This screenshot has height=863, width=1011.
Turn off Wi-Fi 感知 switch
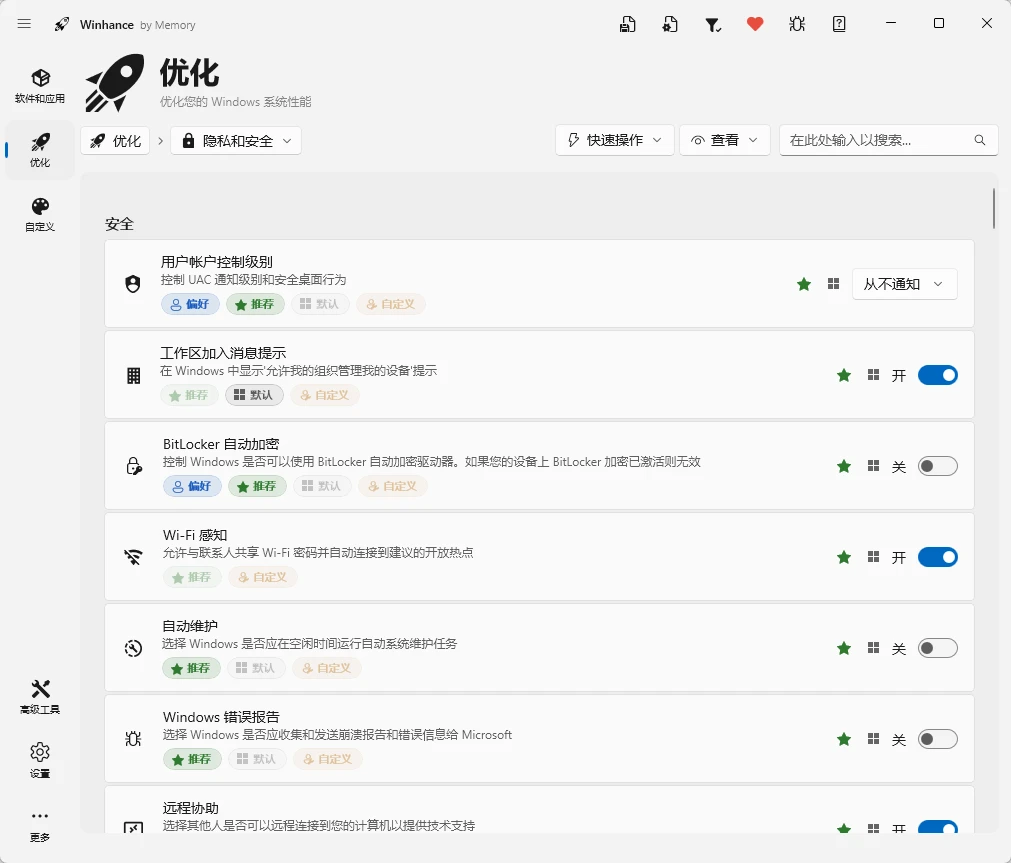click(937, 557)
